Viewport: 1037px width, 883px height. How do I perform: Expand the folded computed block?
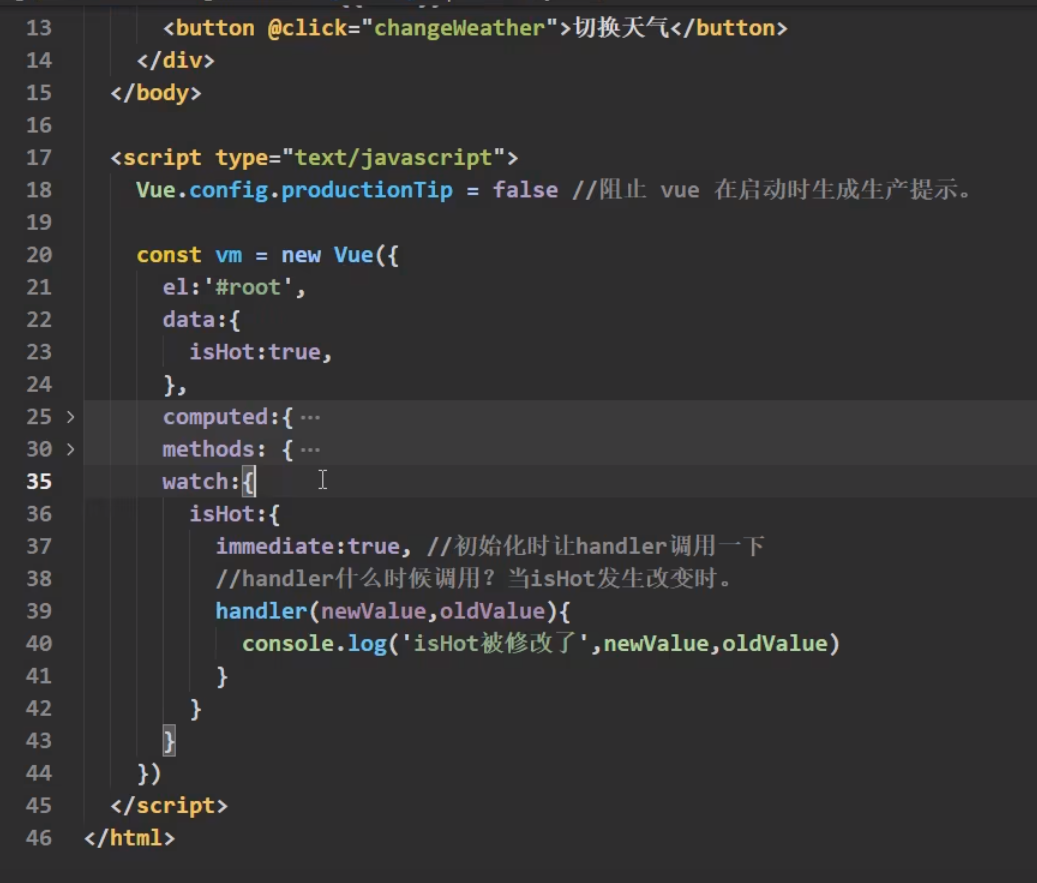(70, 417)
